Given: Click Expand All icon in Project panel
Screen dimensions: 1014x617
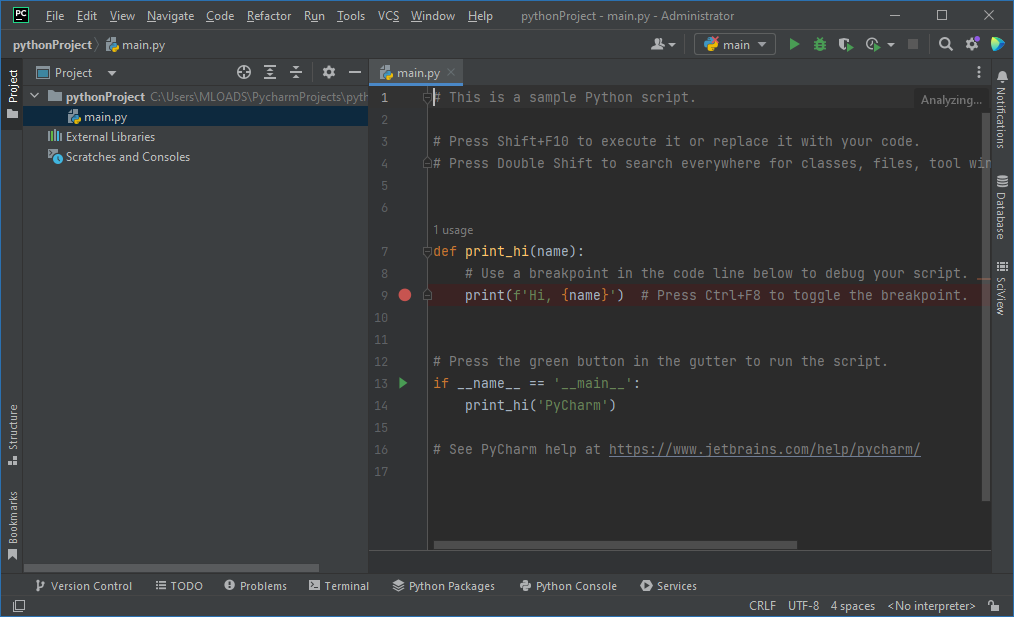Looking at the screenshot, I should [x=270, y=72].
